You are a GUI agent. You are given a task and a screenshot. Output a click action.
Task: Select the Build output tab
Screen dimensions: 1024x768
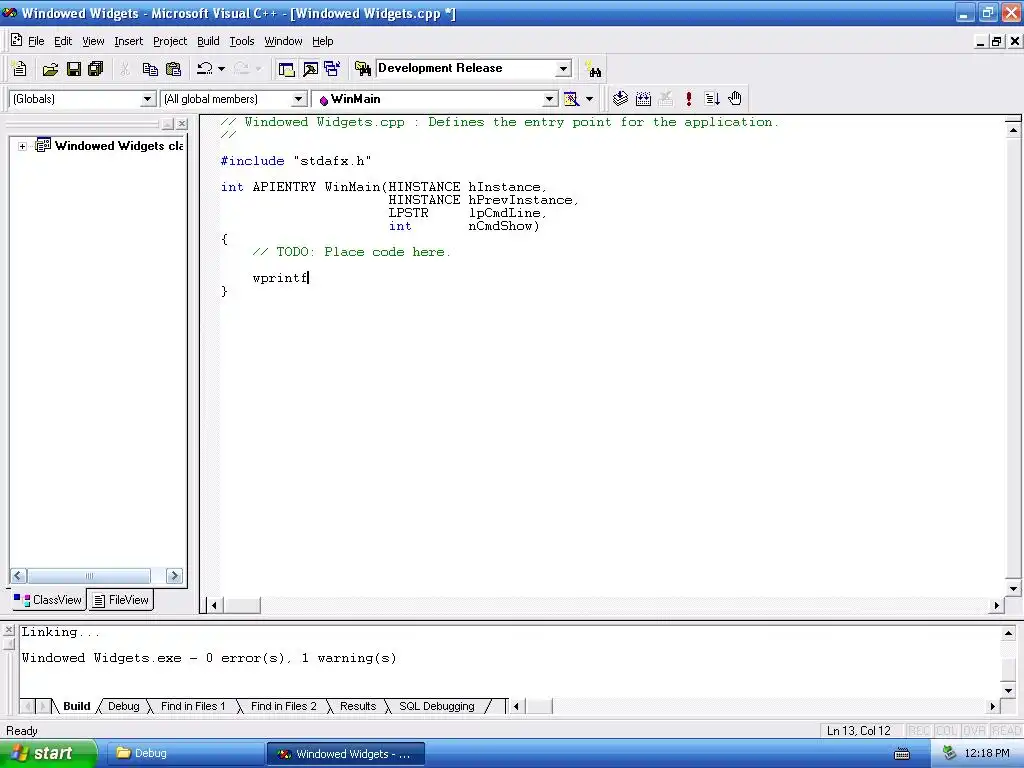[76, 706]
